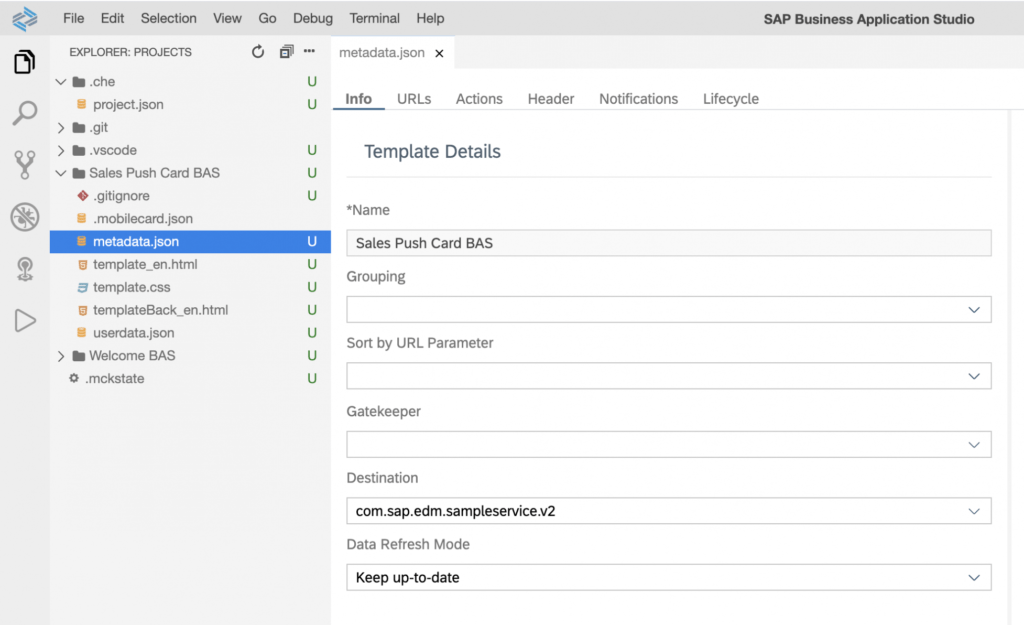Image resolution: width=1024 pixels, height=625 pixels.
Task: Open the Explorer more actions ellipsis
Action: coord(310,52)
